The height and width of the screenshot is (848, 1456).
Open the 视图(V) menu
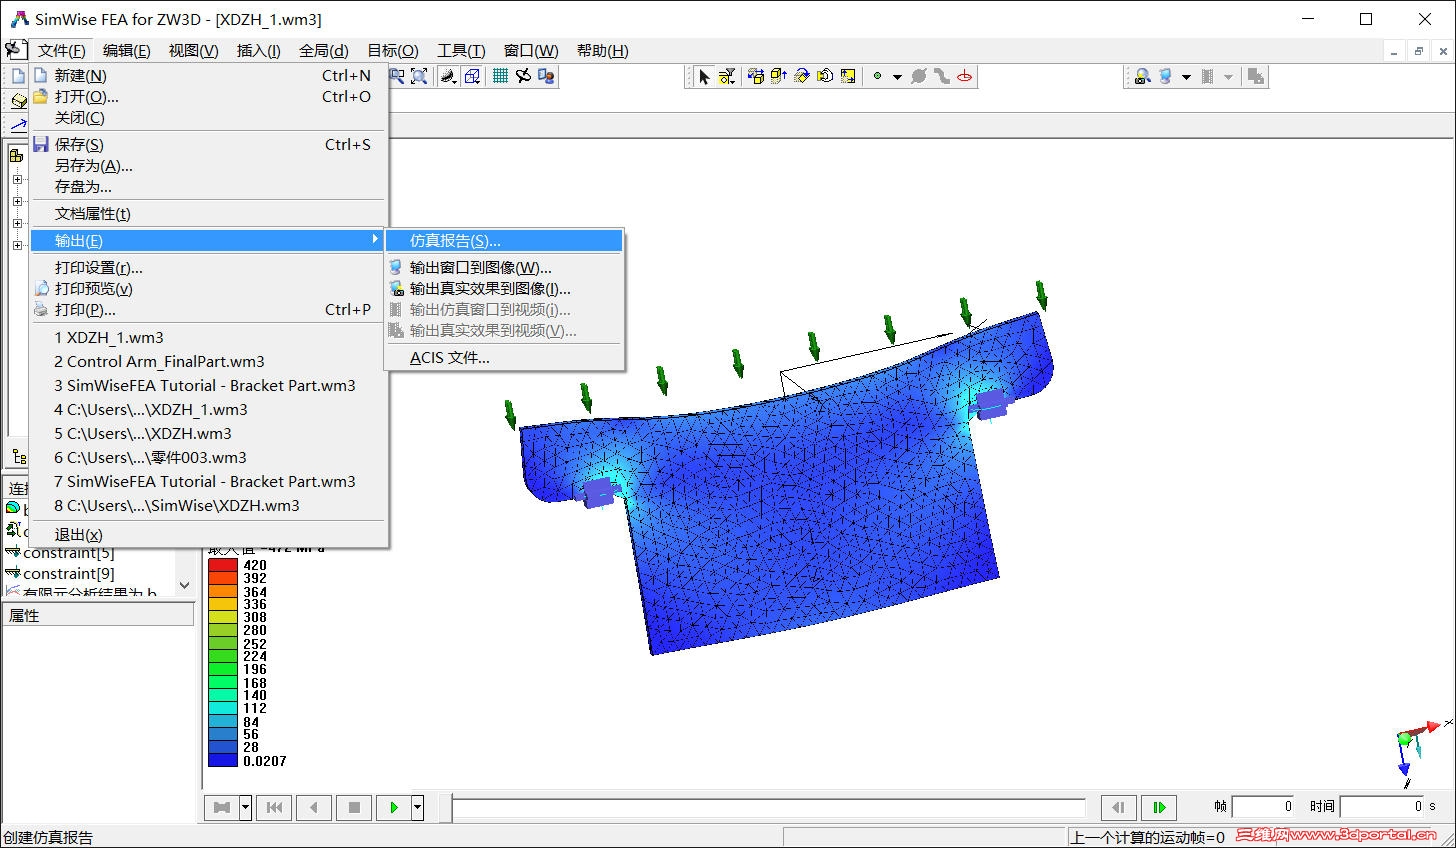tap(193, 51)
